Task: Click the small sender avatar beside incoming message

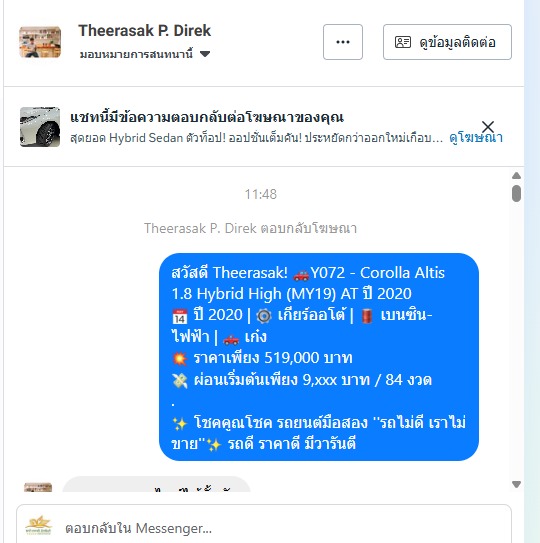Action: pyautogui.click(x=38, y=487)
